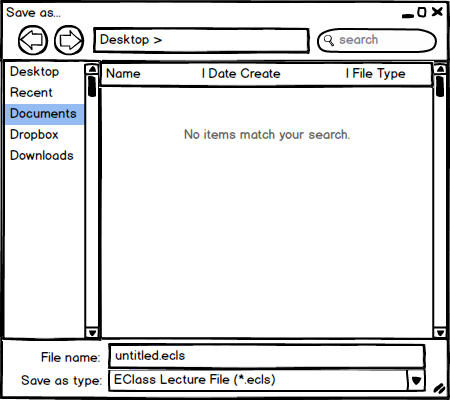Select the EClass Lecture File type combo box
The height and width of the screenshot is (400, 450).
click(x=267, y=380)
